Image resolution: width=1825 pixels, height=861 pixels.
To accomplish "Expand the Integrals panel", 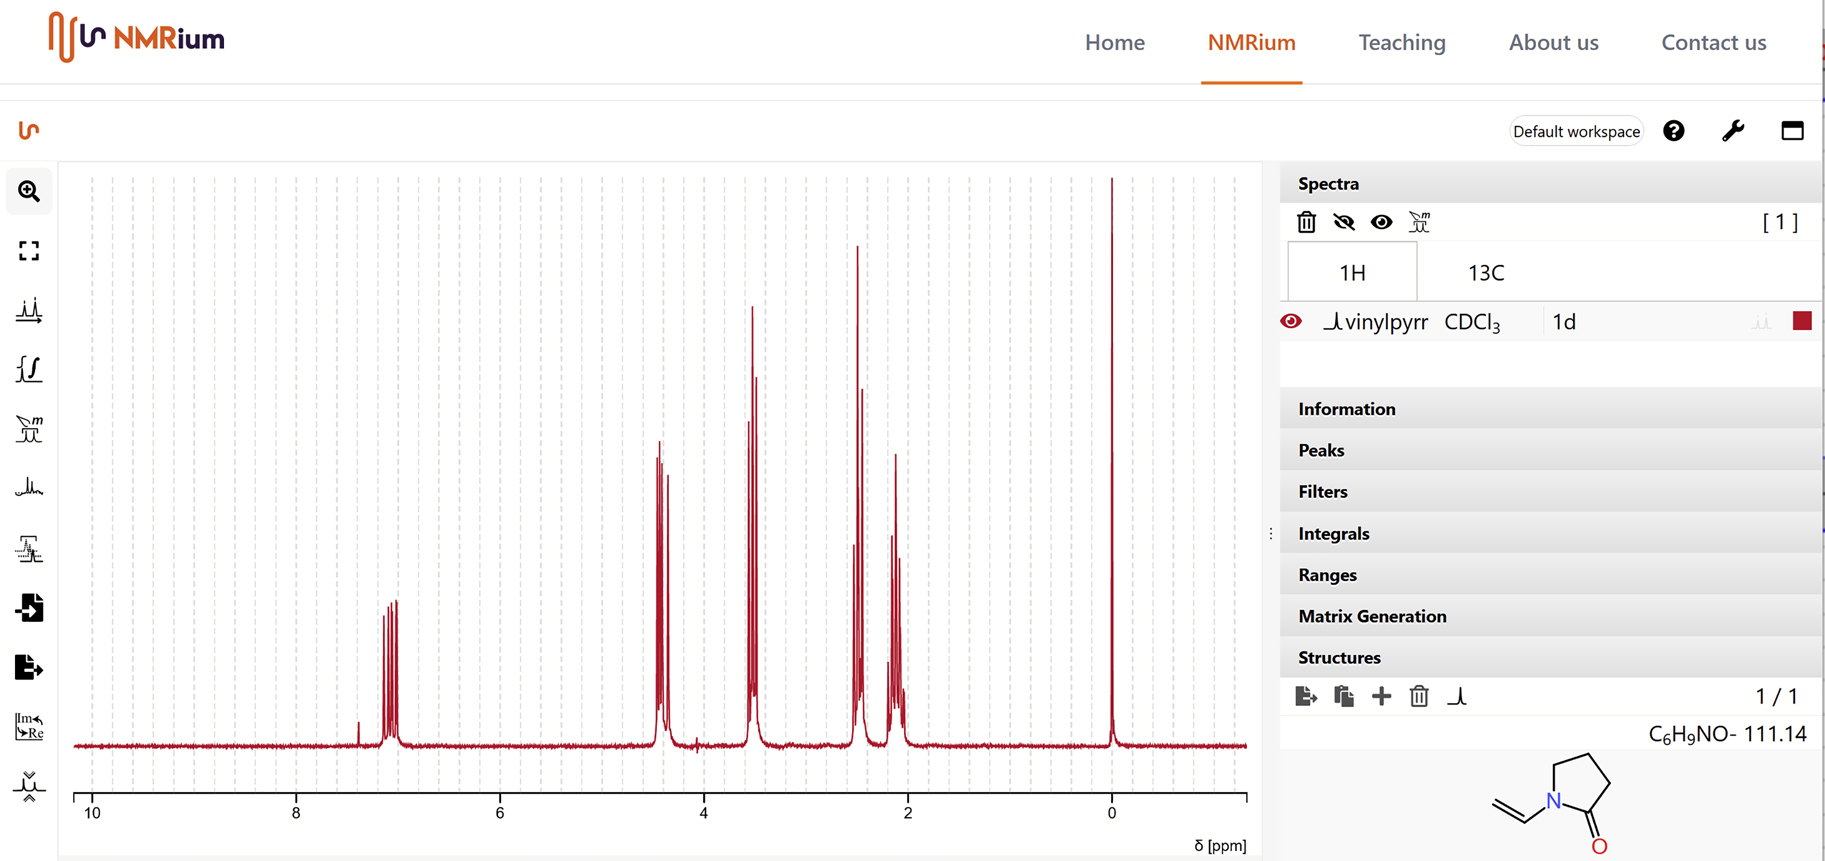I will pyautogui.click(x=1333, y=534).
